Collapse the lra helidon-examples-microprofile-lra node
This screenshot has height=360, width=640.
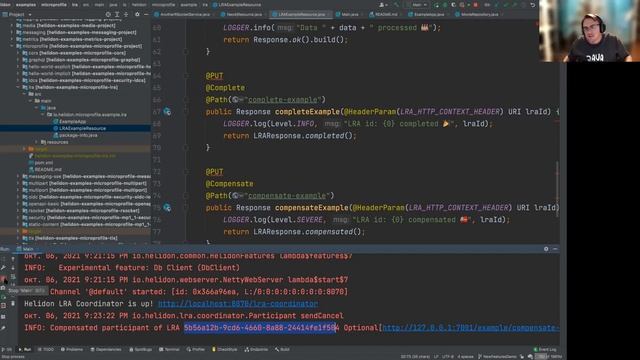click(19, 87)
